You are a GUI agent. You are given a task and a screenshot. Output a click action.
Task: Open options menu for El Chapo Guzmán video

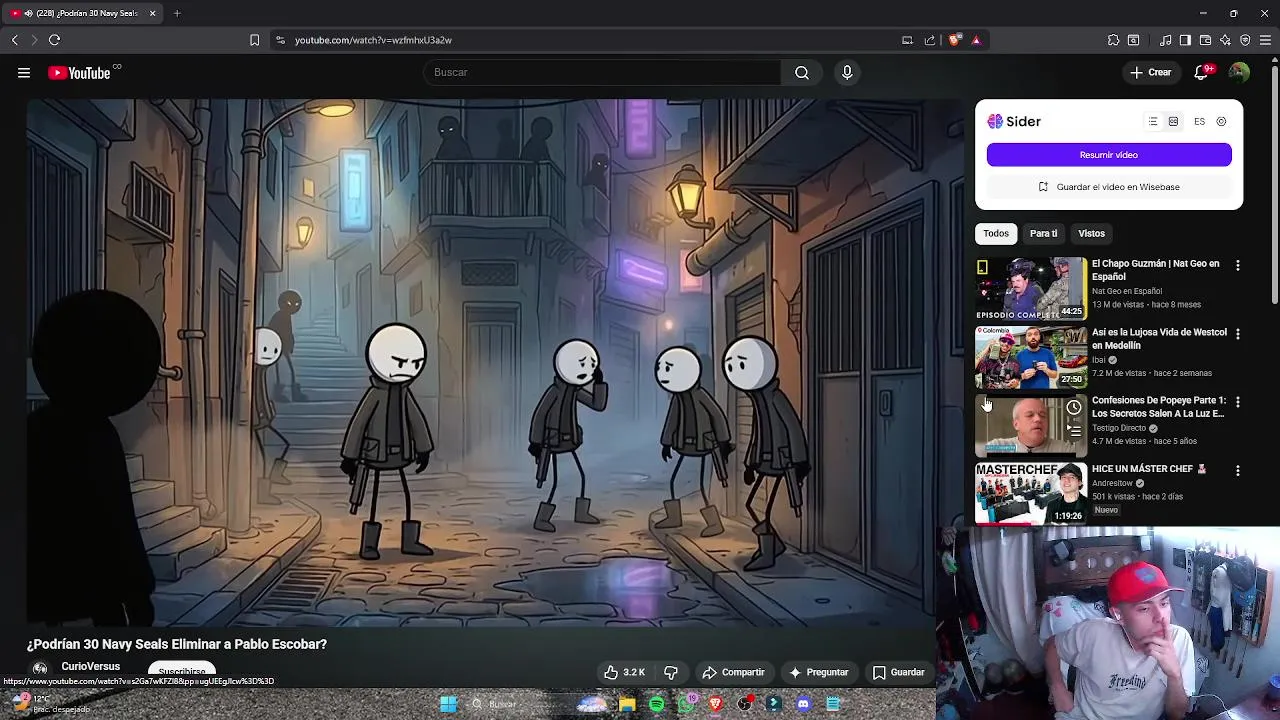(1237, 266)
